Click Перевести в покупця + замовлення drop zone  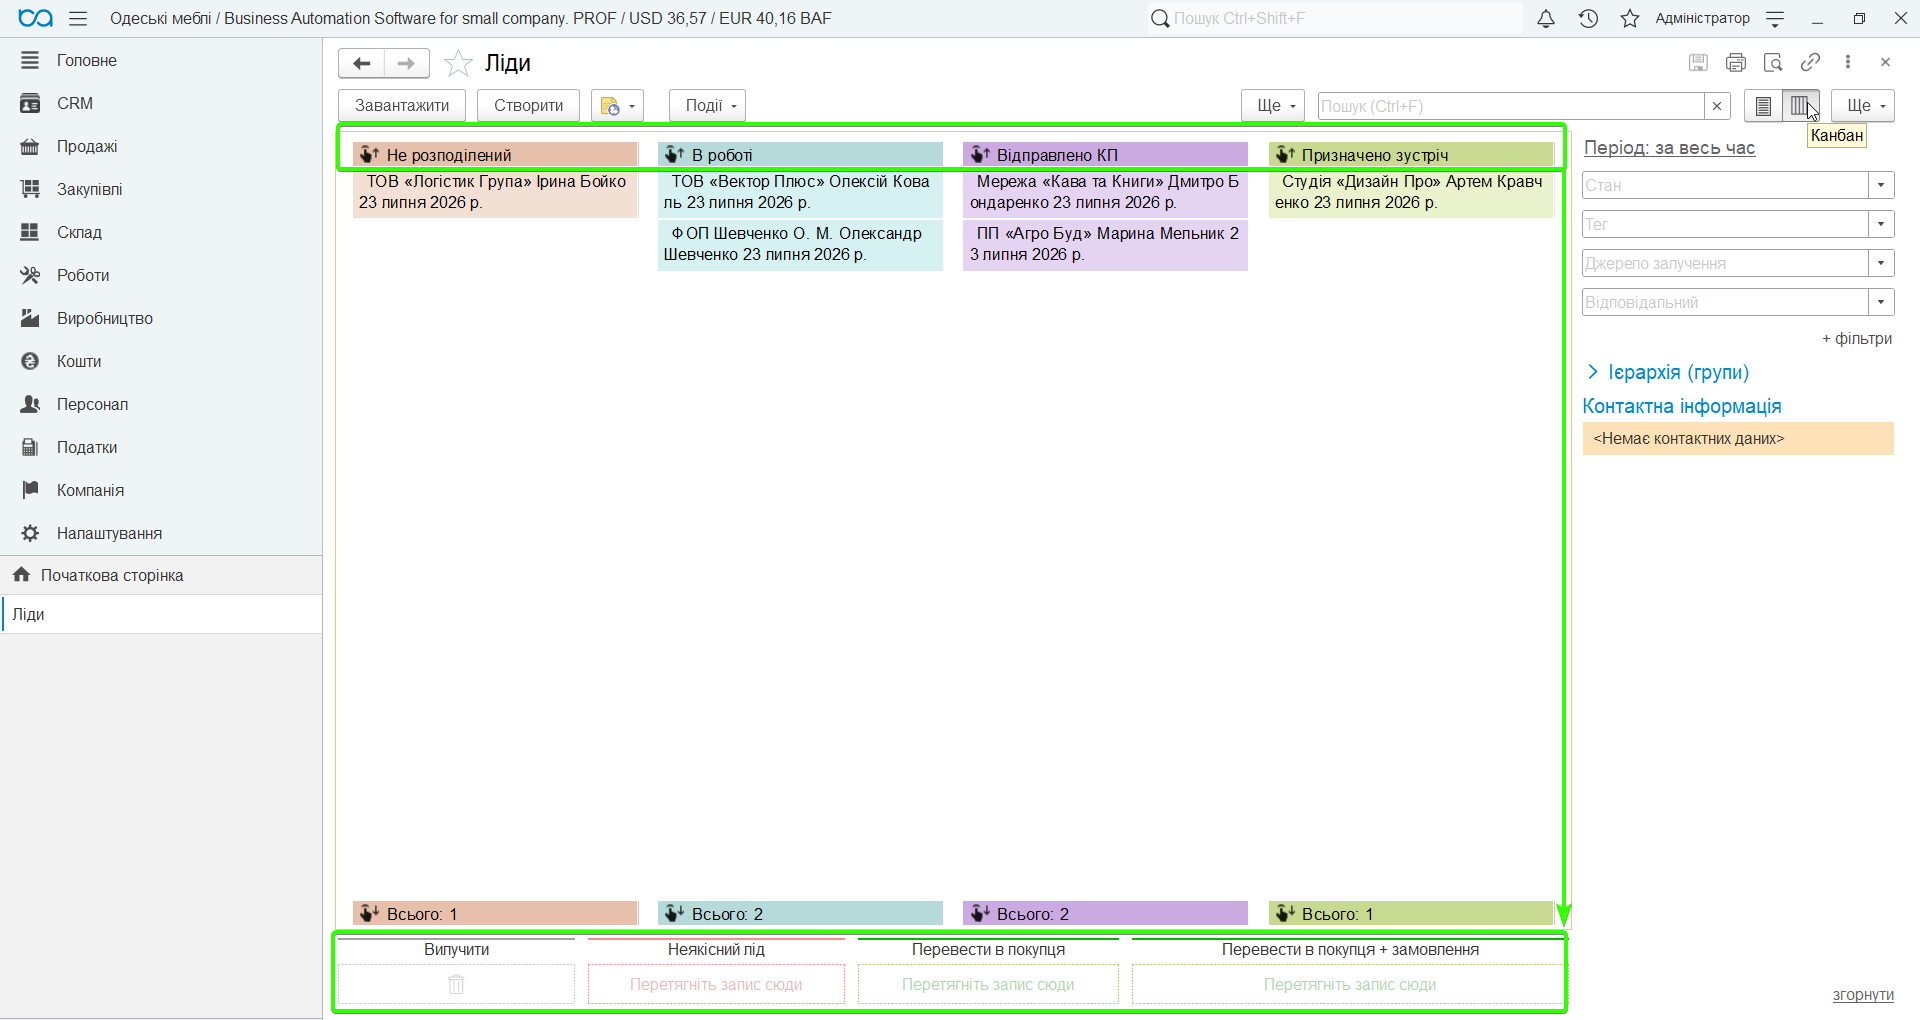(1349, 984)
